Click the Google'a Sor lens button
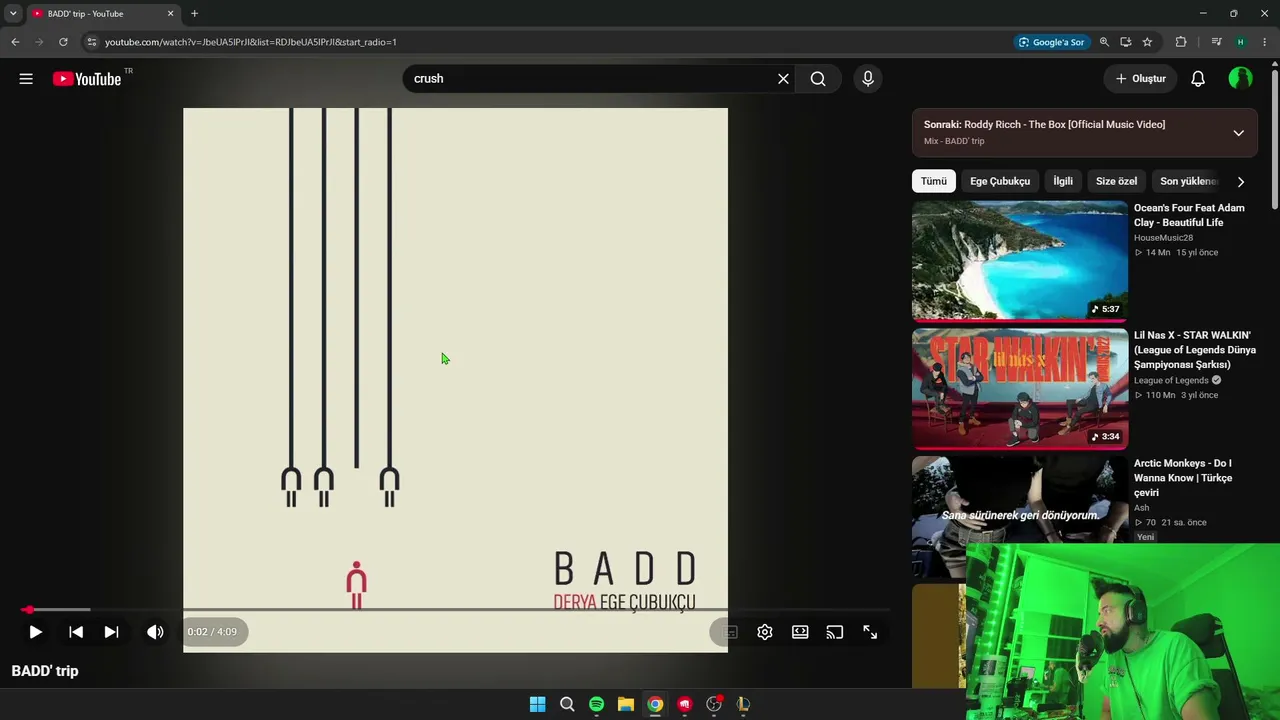This screenshot has width=1280, height=720. [1051, 42]
